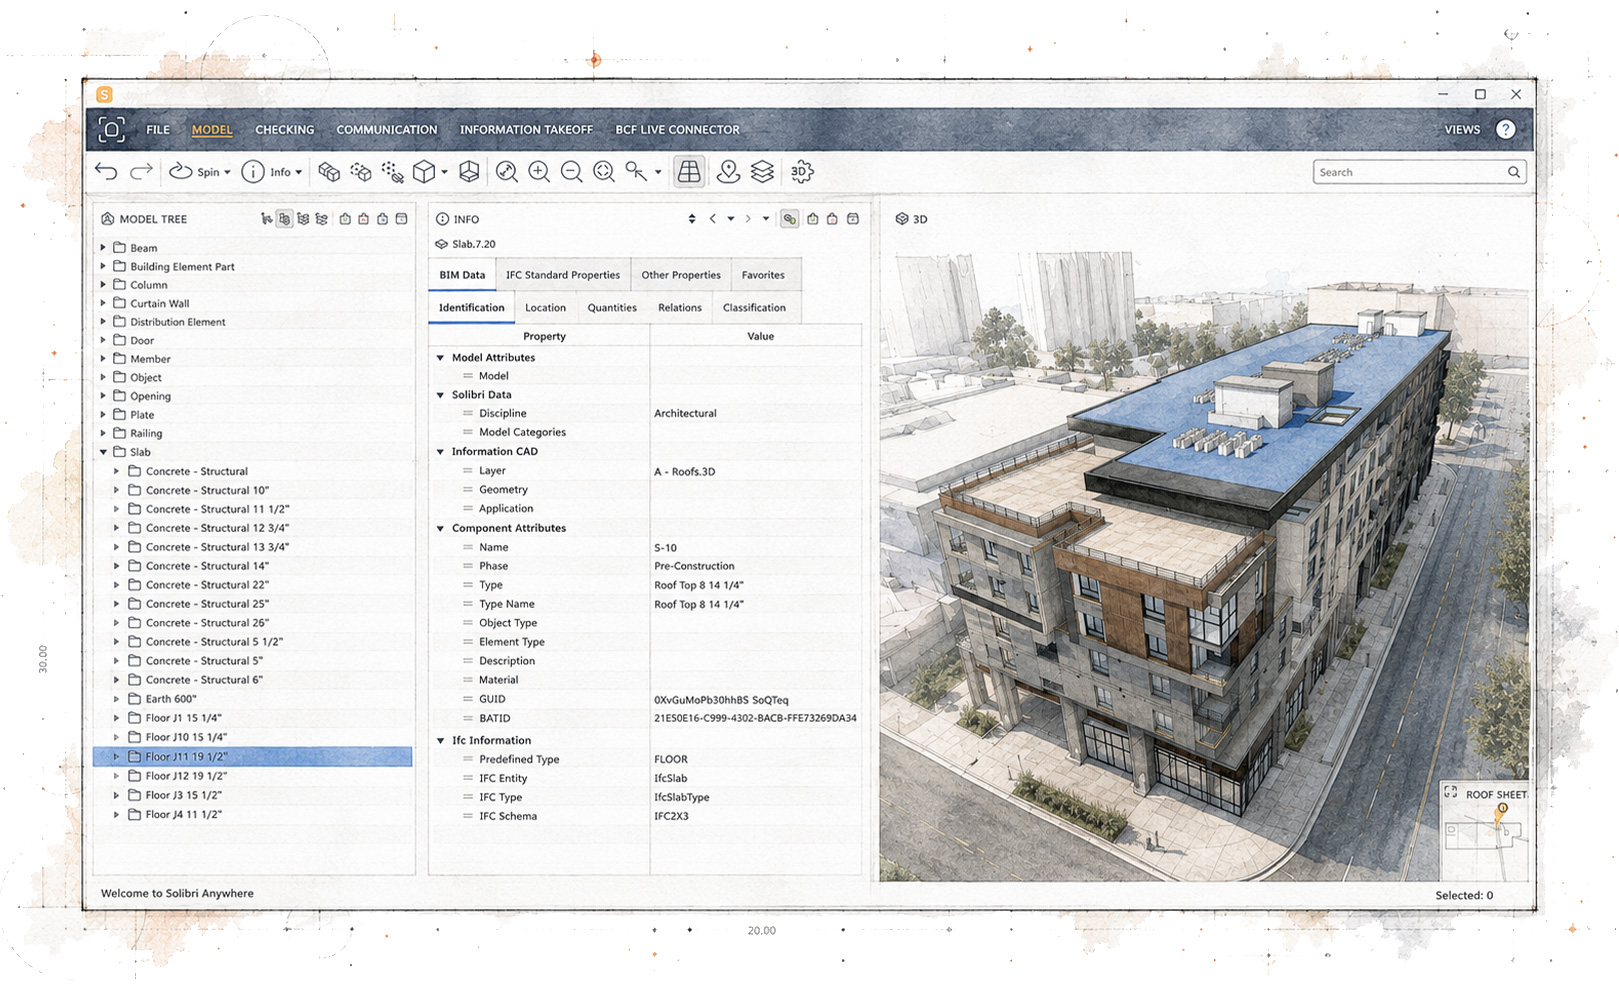Select the IFC Standard Properties tab

[563, 275]
